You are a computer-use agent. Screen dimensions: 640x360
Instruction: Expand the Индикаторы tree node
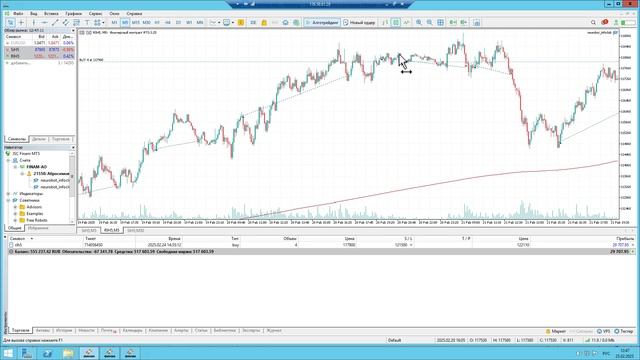(9, 194)
